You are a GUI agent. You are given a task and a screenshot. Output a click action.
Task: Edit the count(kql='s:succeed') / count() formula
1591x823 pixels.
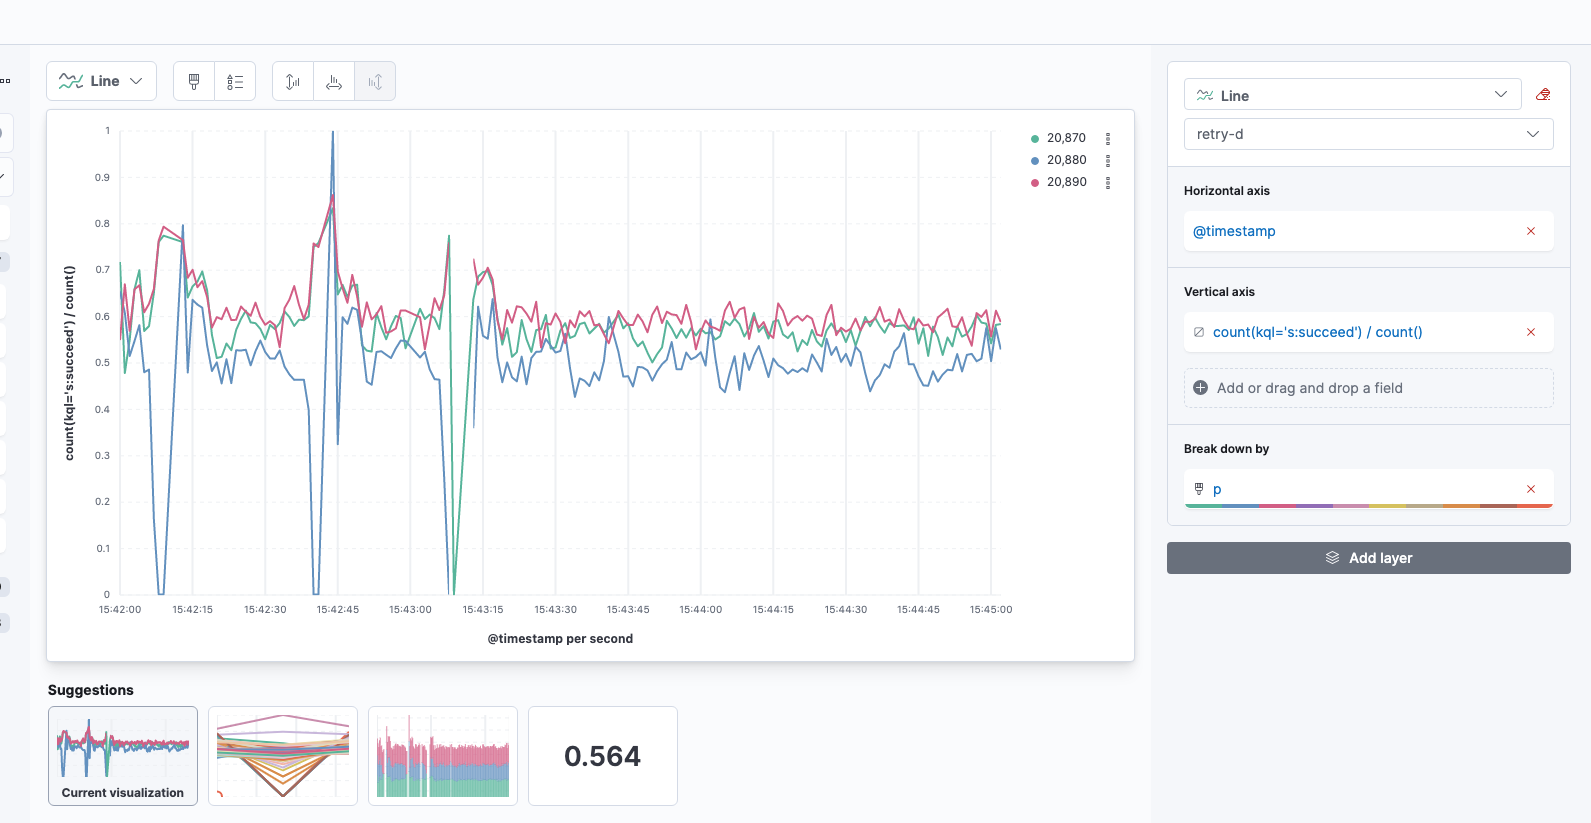[x=1317, y=332]
